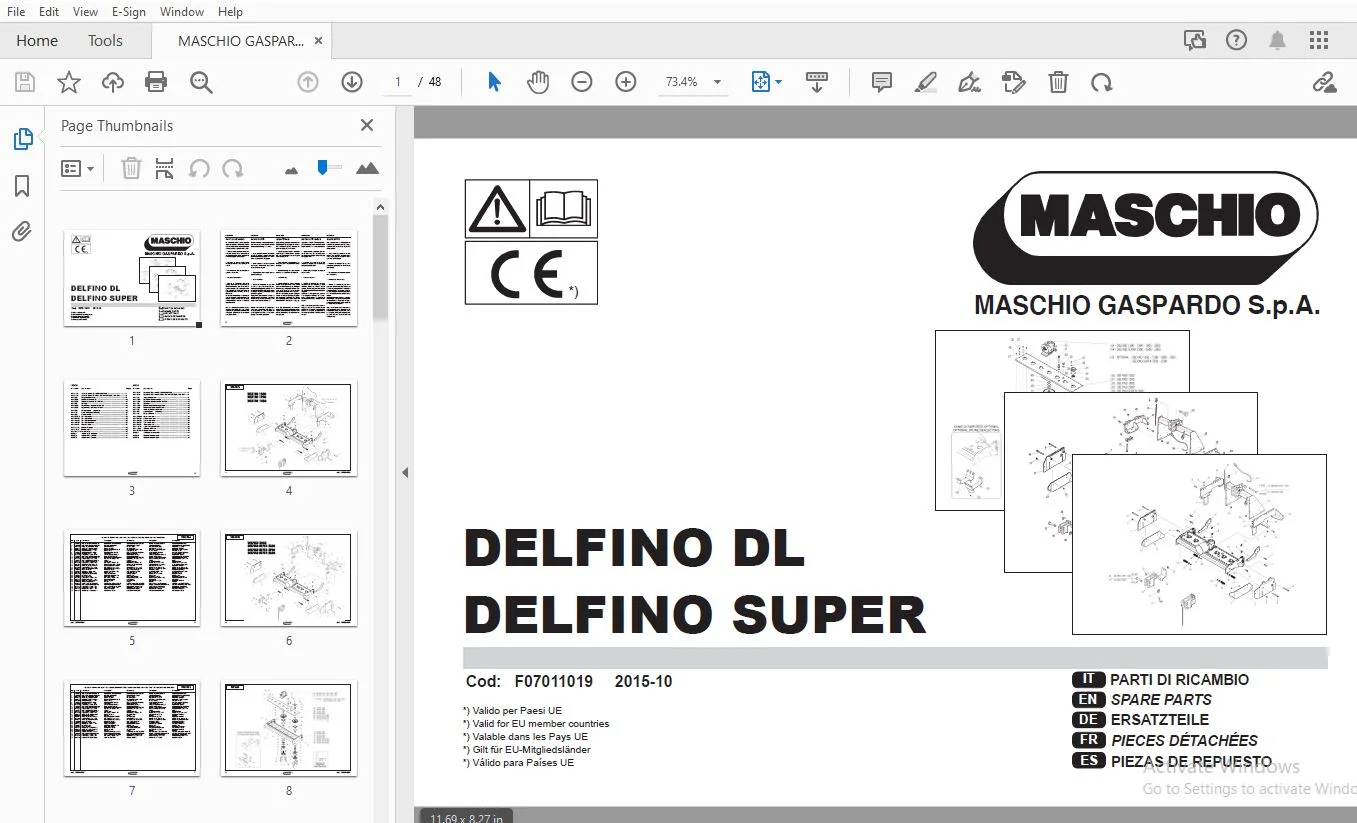
Task: Upload the file to cloud storage
Action: tap(113, 82)
